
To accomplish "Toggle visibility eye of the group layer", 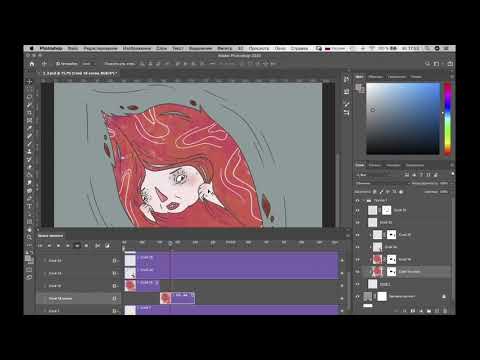I will tap(358, 201).
